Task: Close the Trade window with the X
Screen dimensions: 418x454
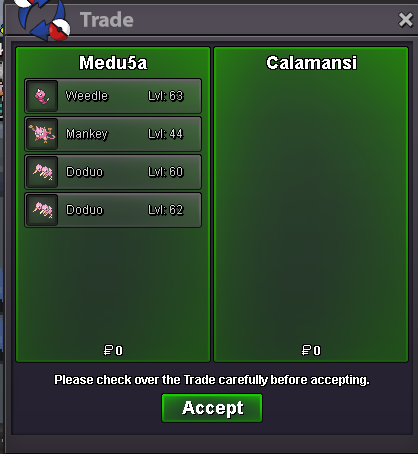Action: click(x=405, y=20)
